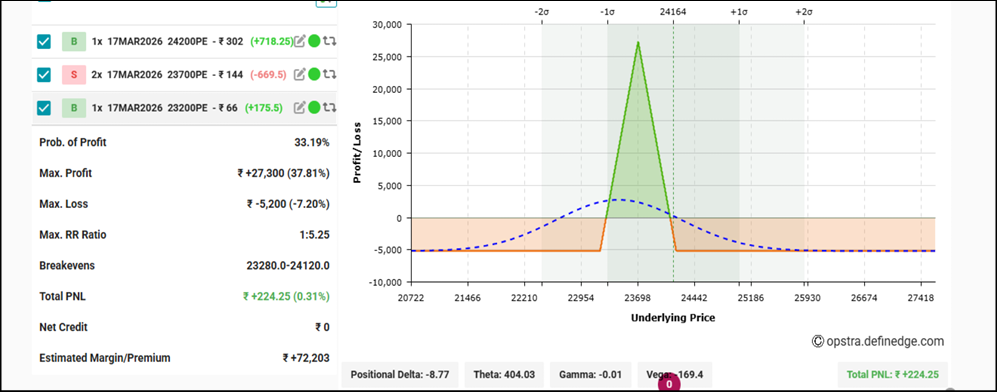Click the Max. Profit value ₹ +27,300 (37.81%)
This screenshot has width=997, height=392.
coord(284,173)
